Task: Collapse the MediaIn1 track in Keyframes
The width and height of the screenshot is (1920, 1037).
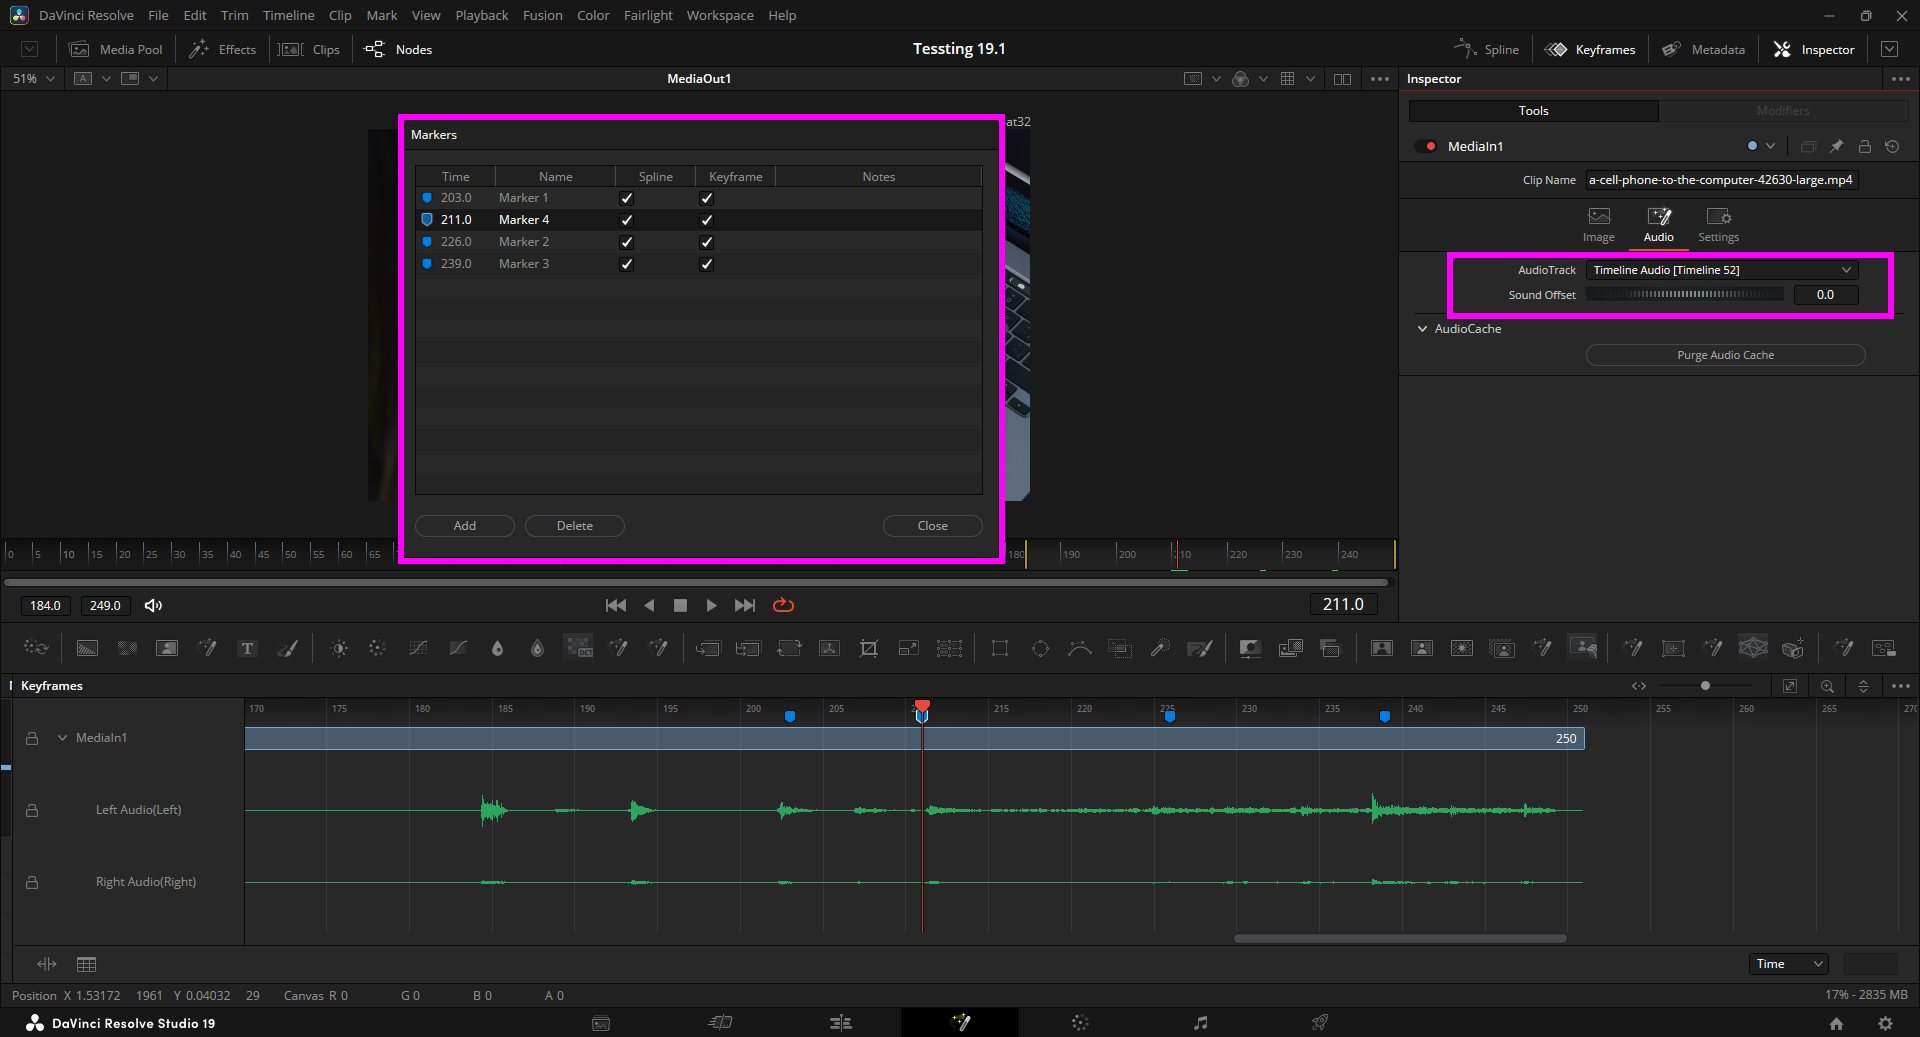Action: click(62, 738)
